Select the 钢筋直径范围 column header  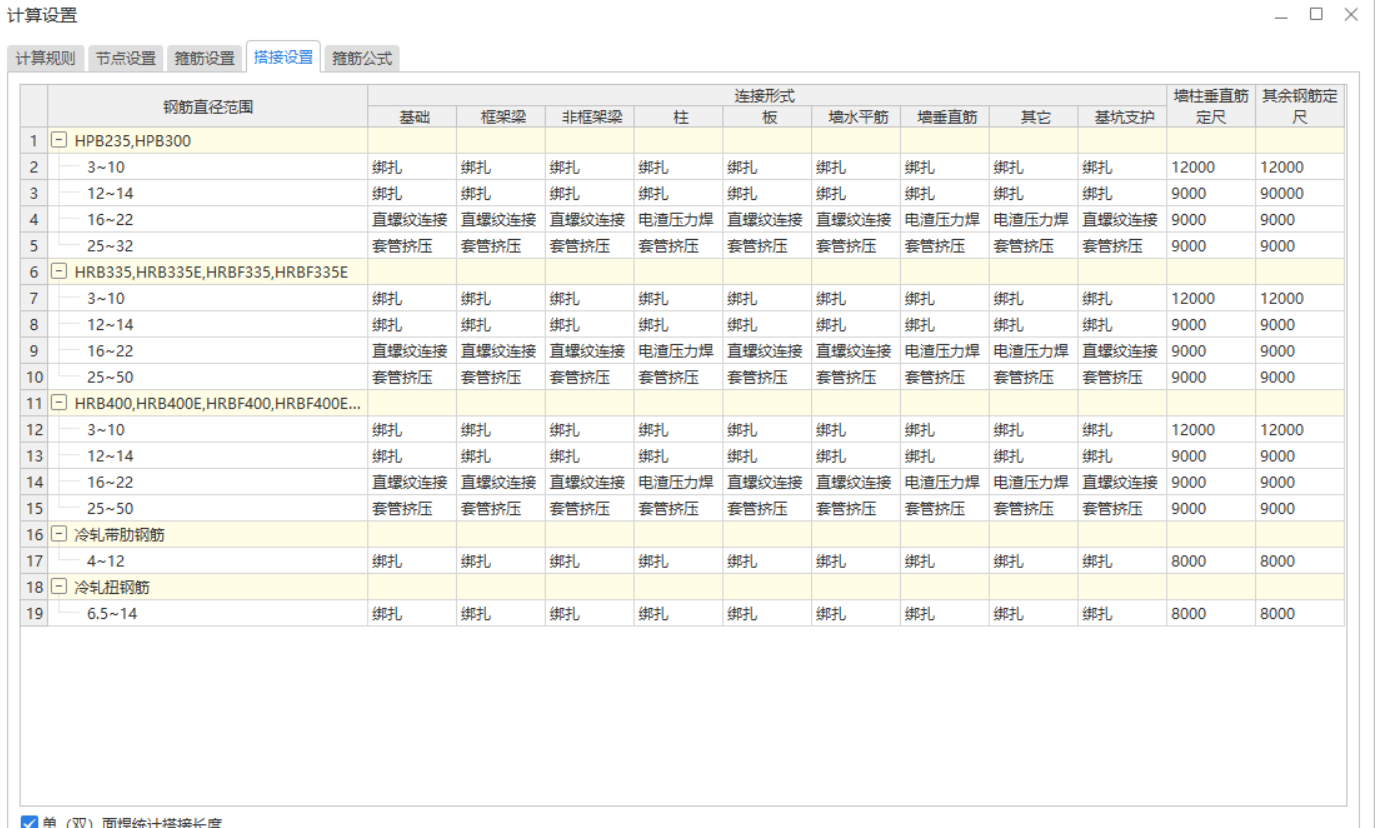(208, 107)
